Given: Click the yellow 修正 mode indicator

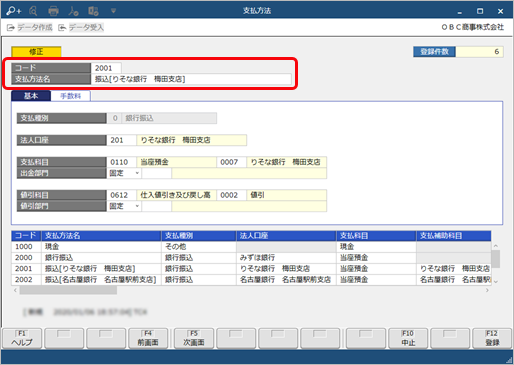Looking at the screenshot, I should coord(36,52).
